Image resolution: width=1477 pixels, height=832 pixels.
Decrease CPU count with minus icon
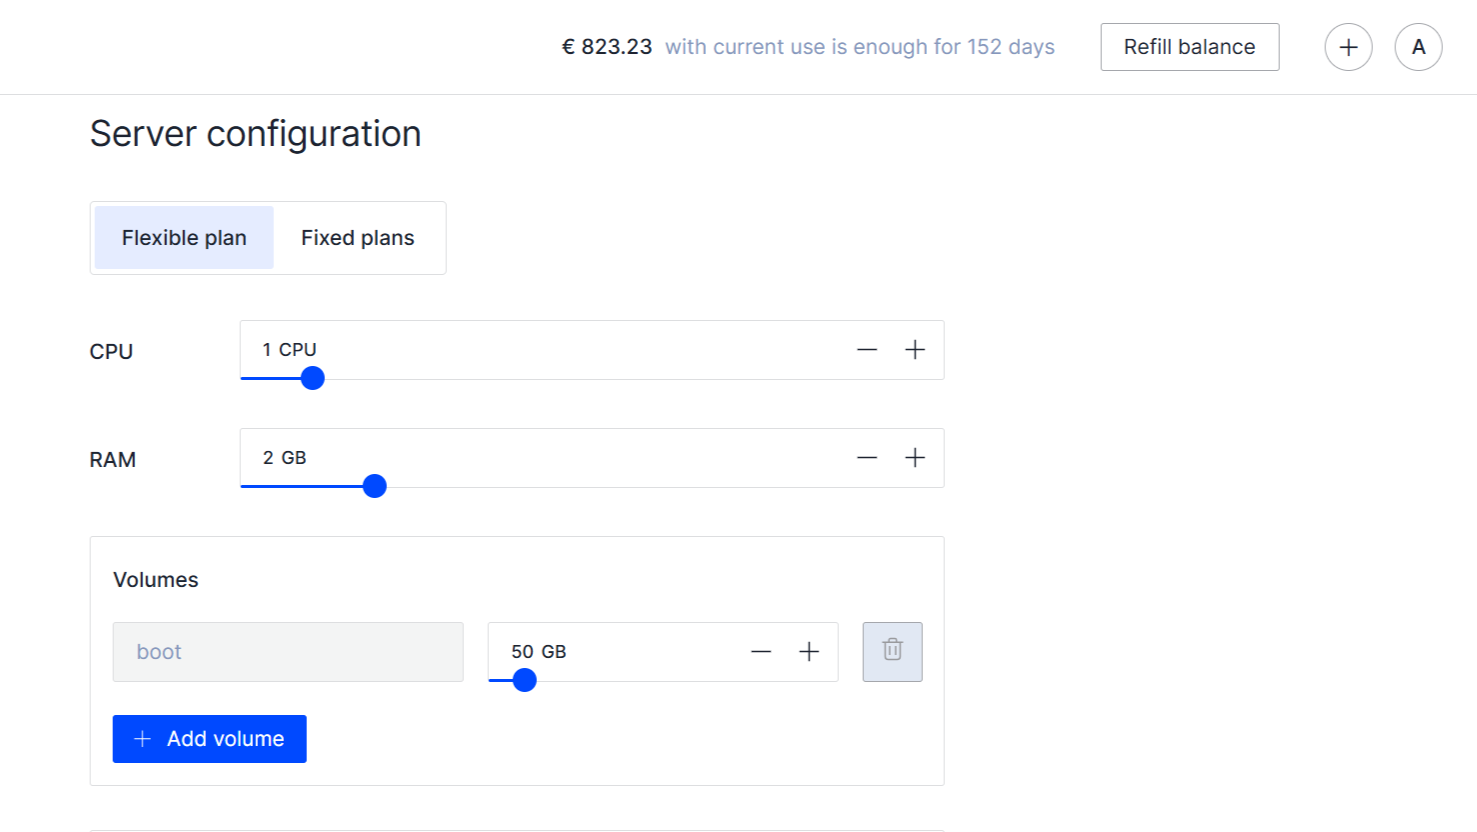tap(867, 350)
